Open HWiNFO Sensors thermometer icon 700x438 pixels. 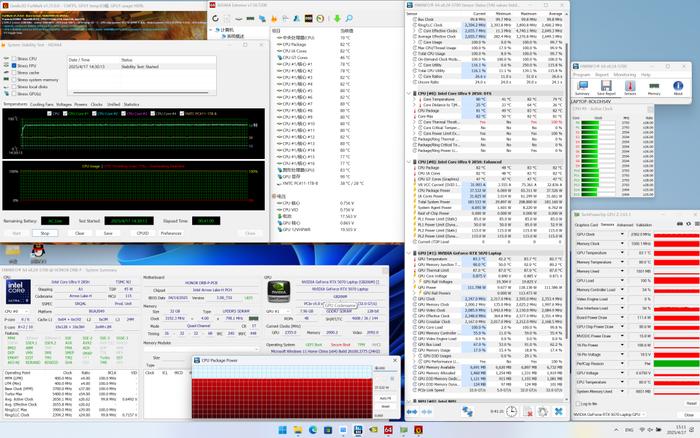click(630, 87)
